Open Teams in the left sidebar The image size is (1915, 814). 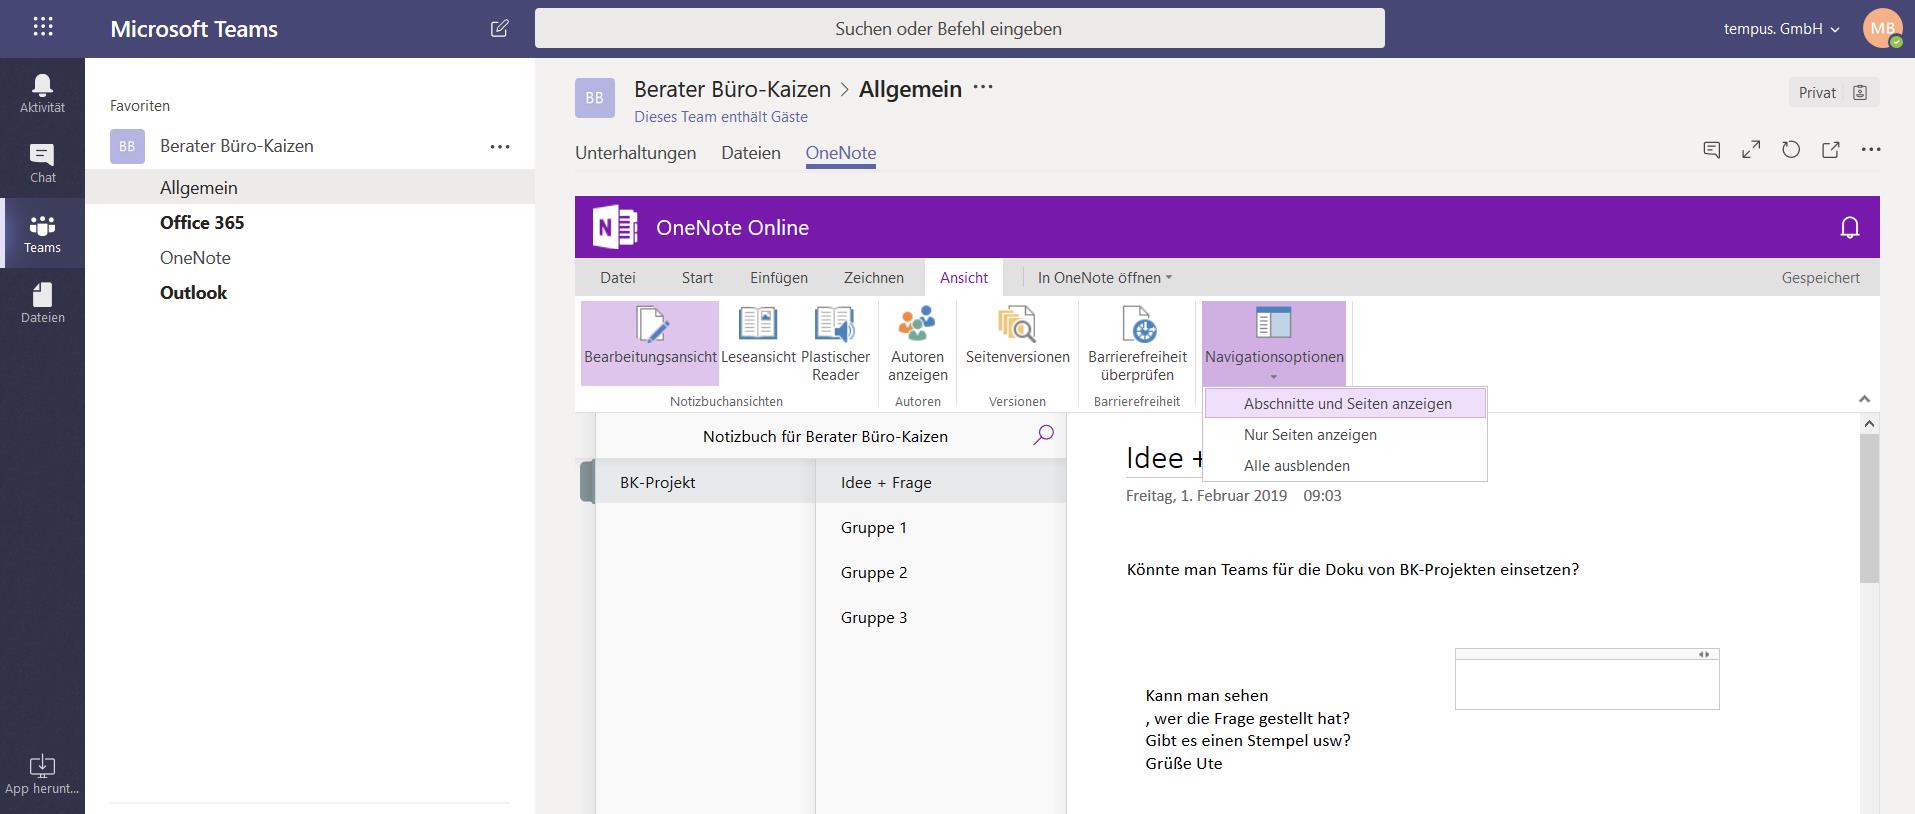click(x=42, y=233)
